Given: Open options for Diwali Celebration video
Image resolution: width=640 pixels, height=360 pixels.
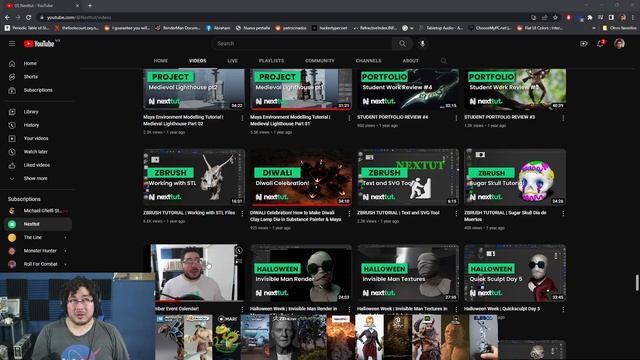Looking at the screenshot, I should (x=349, y=213).
